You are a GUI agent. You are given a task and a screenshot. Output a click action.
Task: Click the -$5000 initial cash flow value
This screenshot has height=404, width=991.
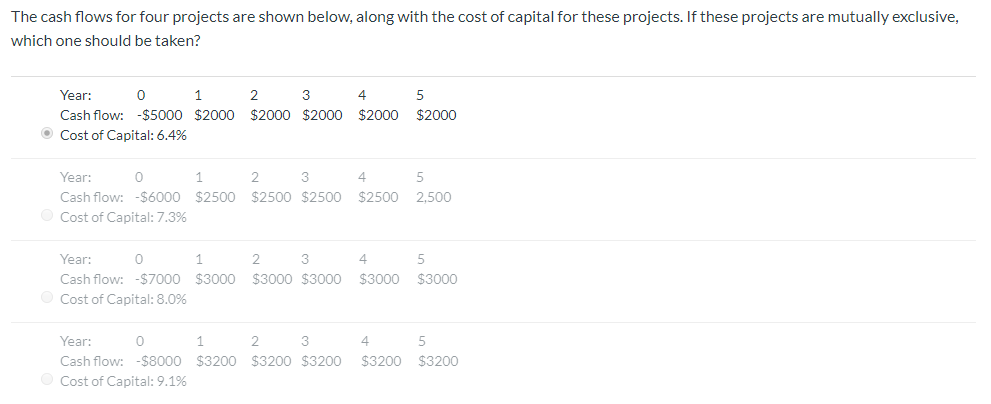tap(159, 115)
